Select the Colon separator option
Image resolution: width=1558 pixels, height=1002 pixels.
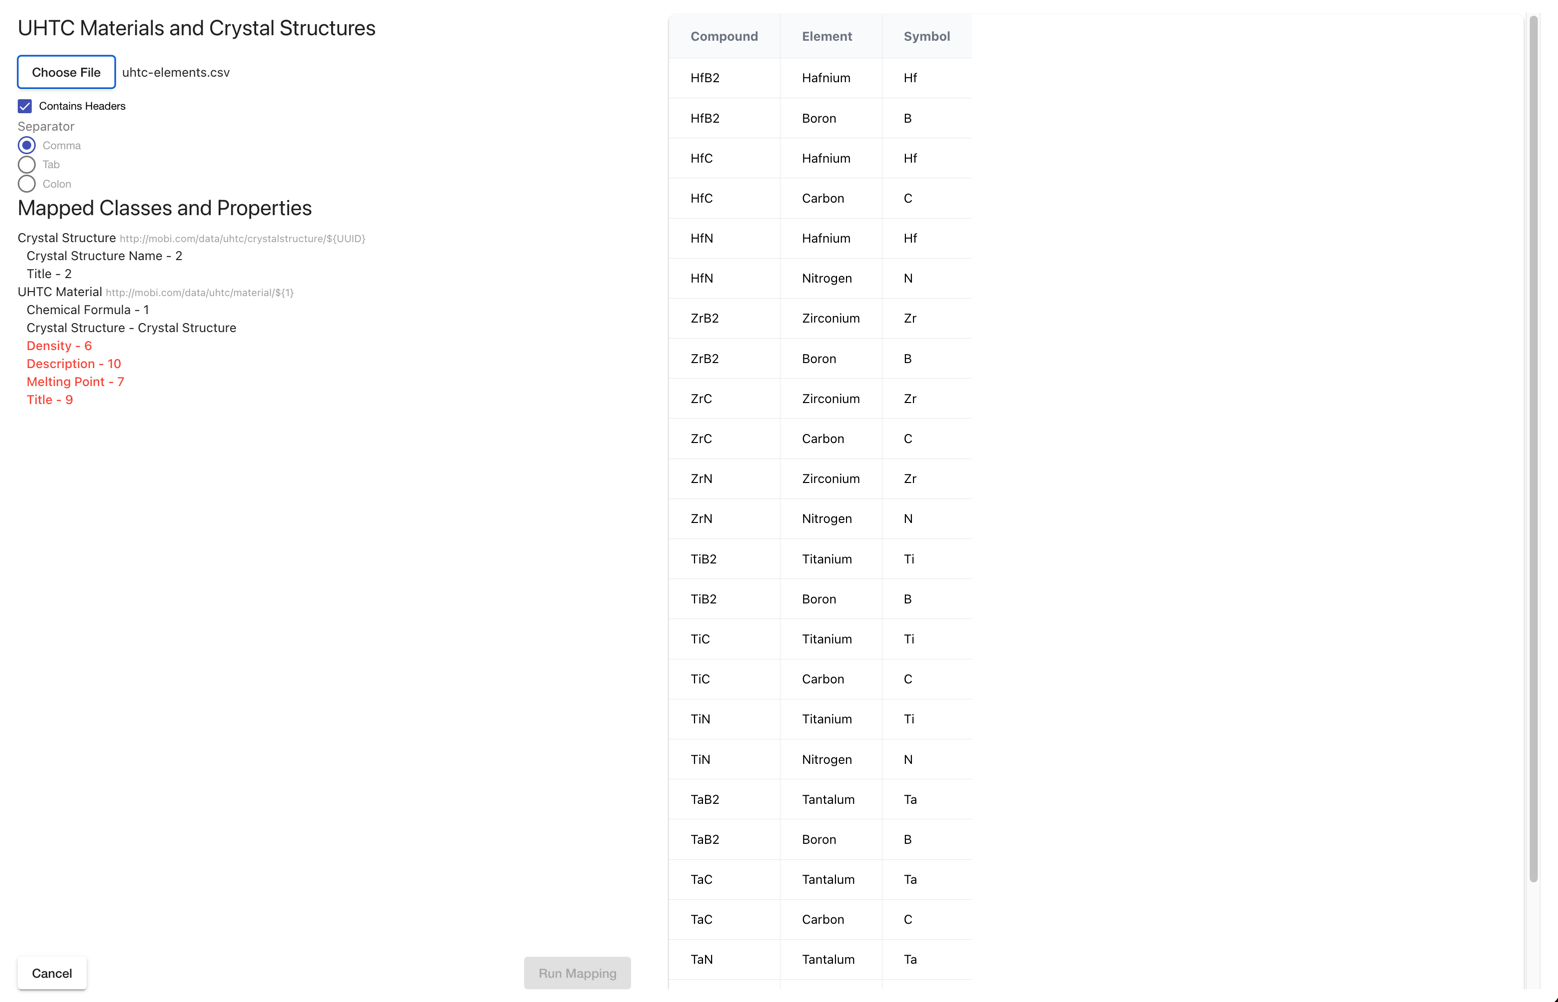26,183
